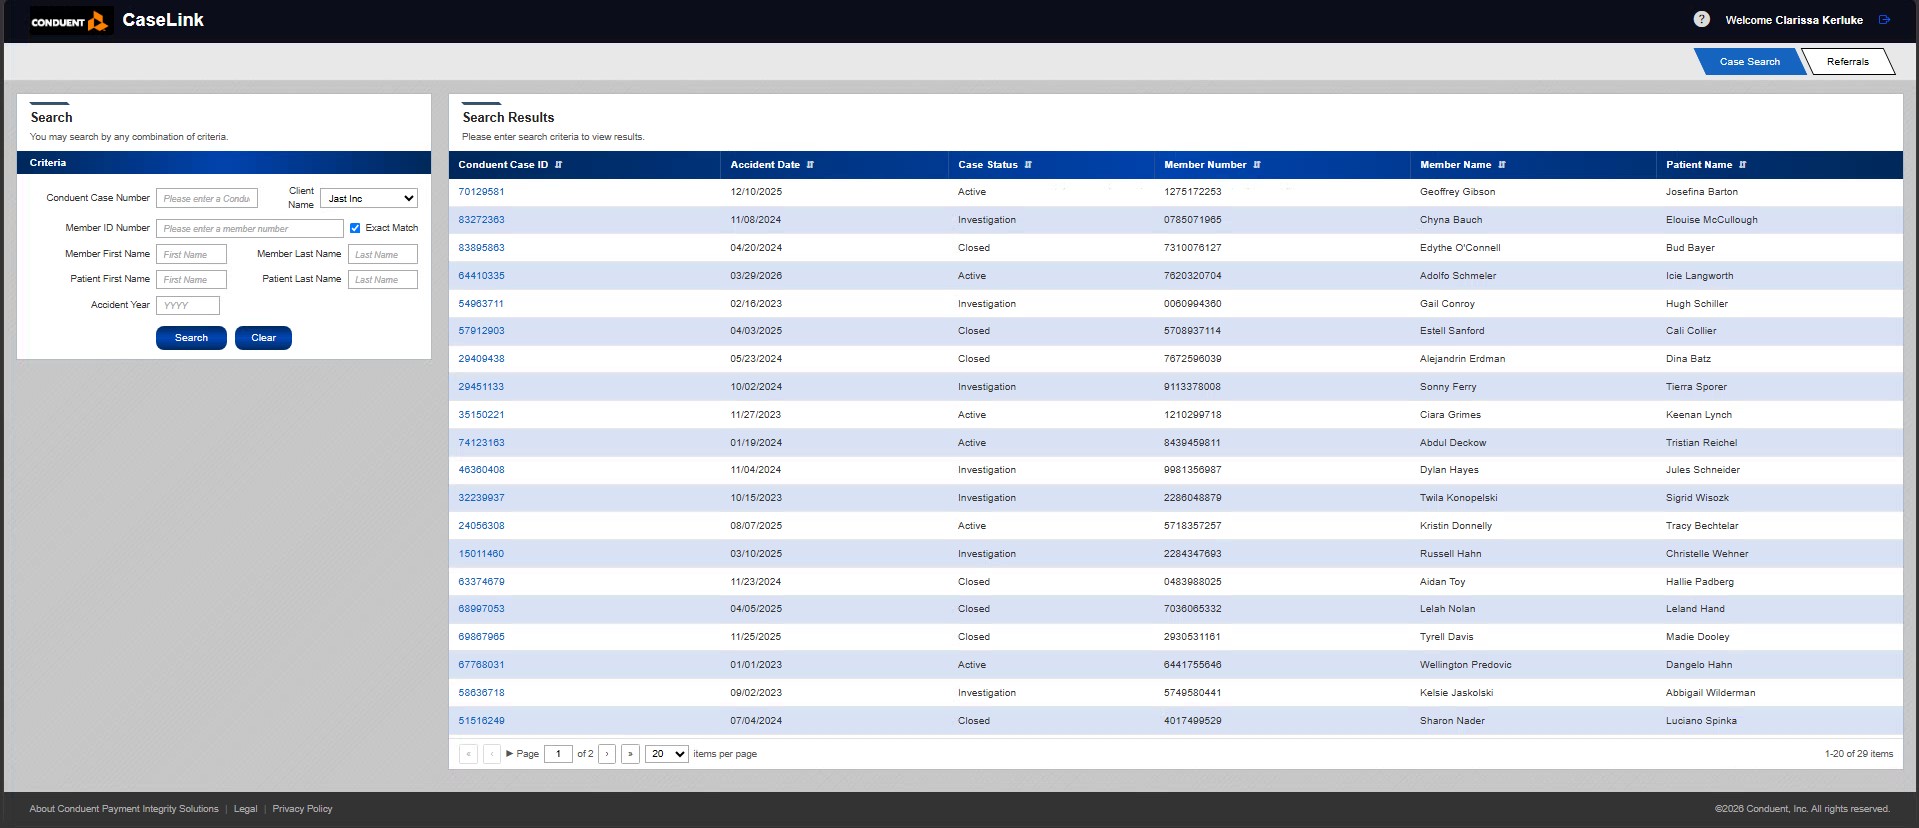Open case 51516249 link
This screenshot has width=1919, height=828.
tap(481, 721)
